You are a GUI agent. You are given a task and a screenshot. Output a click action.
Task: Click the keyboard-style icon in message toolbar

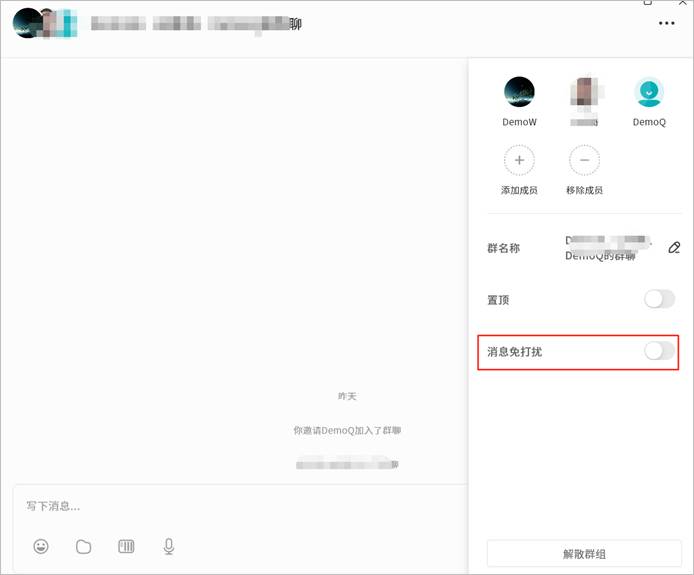click(x=126, y=546)
